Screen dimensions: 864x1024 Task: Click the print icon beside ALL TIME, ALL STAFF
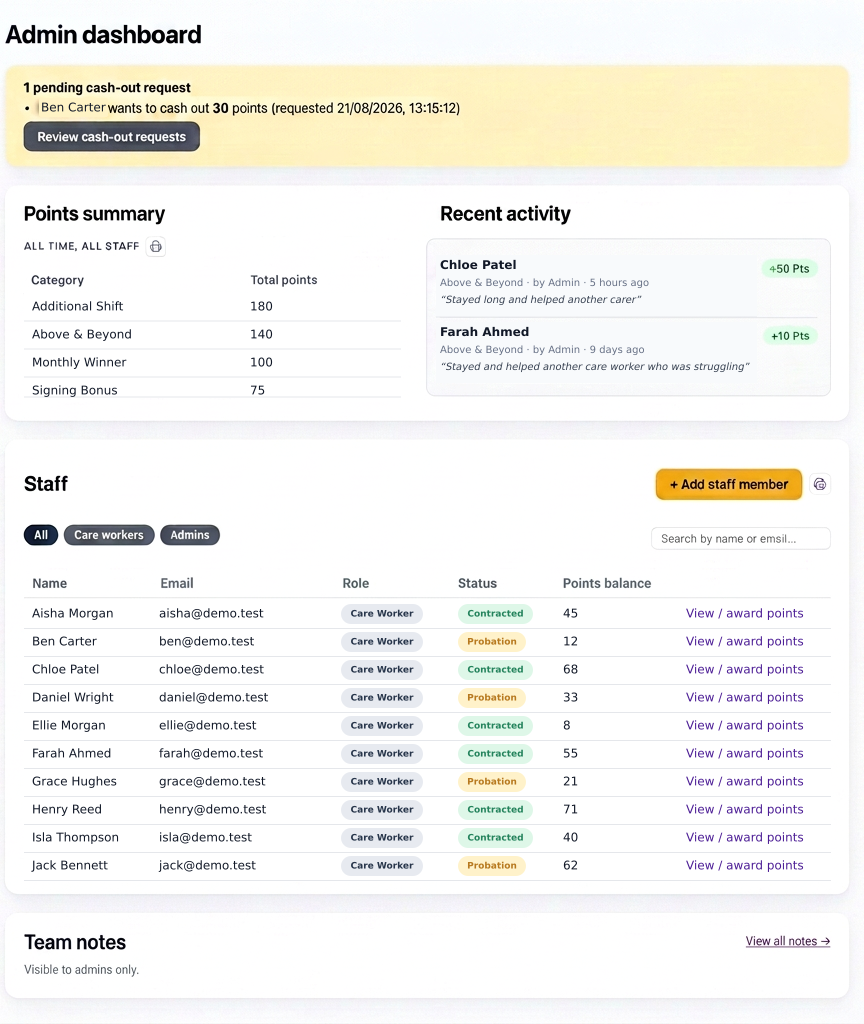pos(155,246)
